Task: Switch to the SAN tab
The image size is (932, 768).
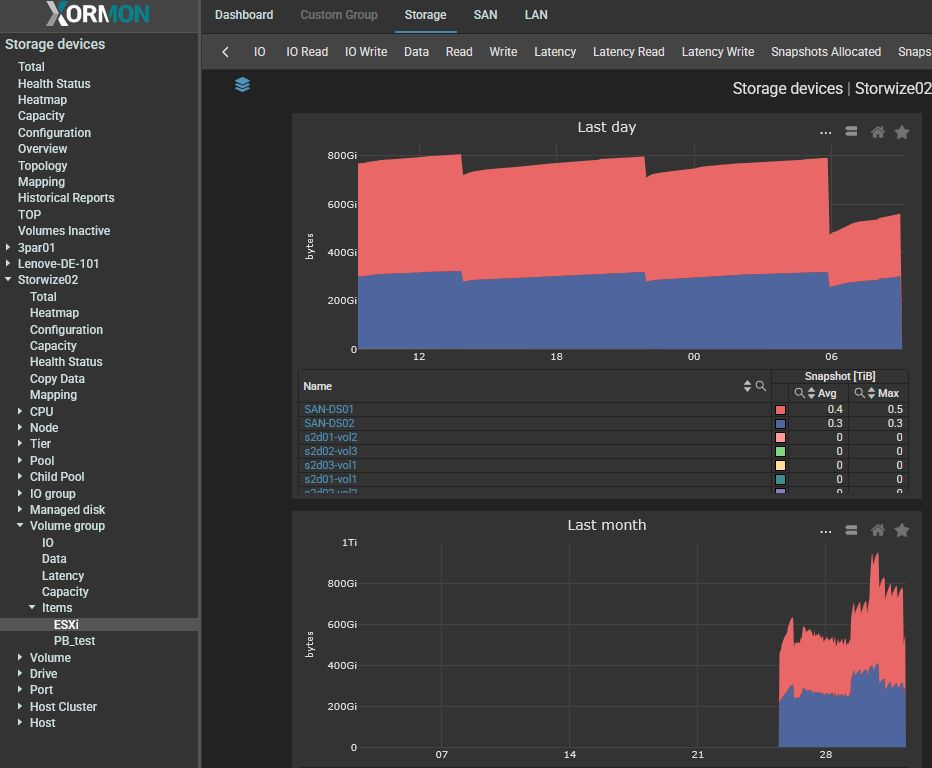Action: (x=485, y=15)
